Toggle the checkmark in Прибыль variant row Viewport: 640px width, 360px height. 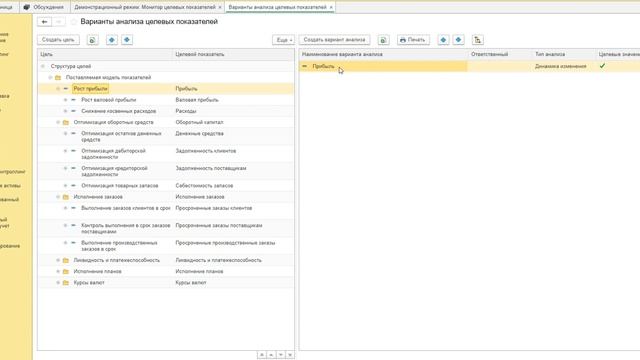(x=602, y=66)
